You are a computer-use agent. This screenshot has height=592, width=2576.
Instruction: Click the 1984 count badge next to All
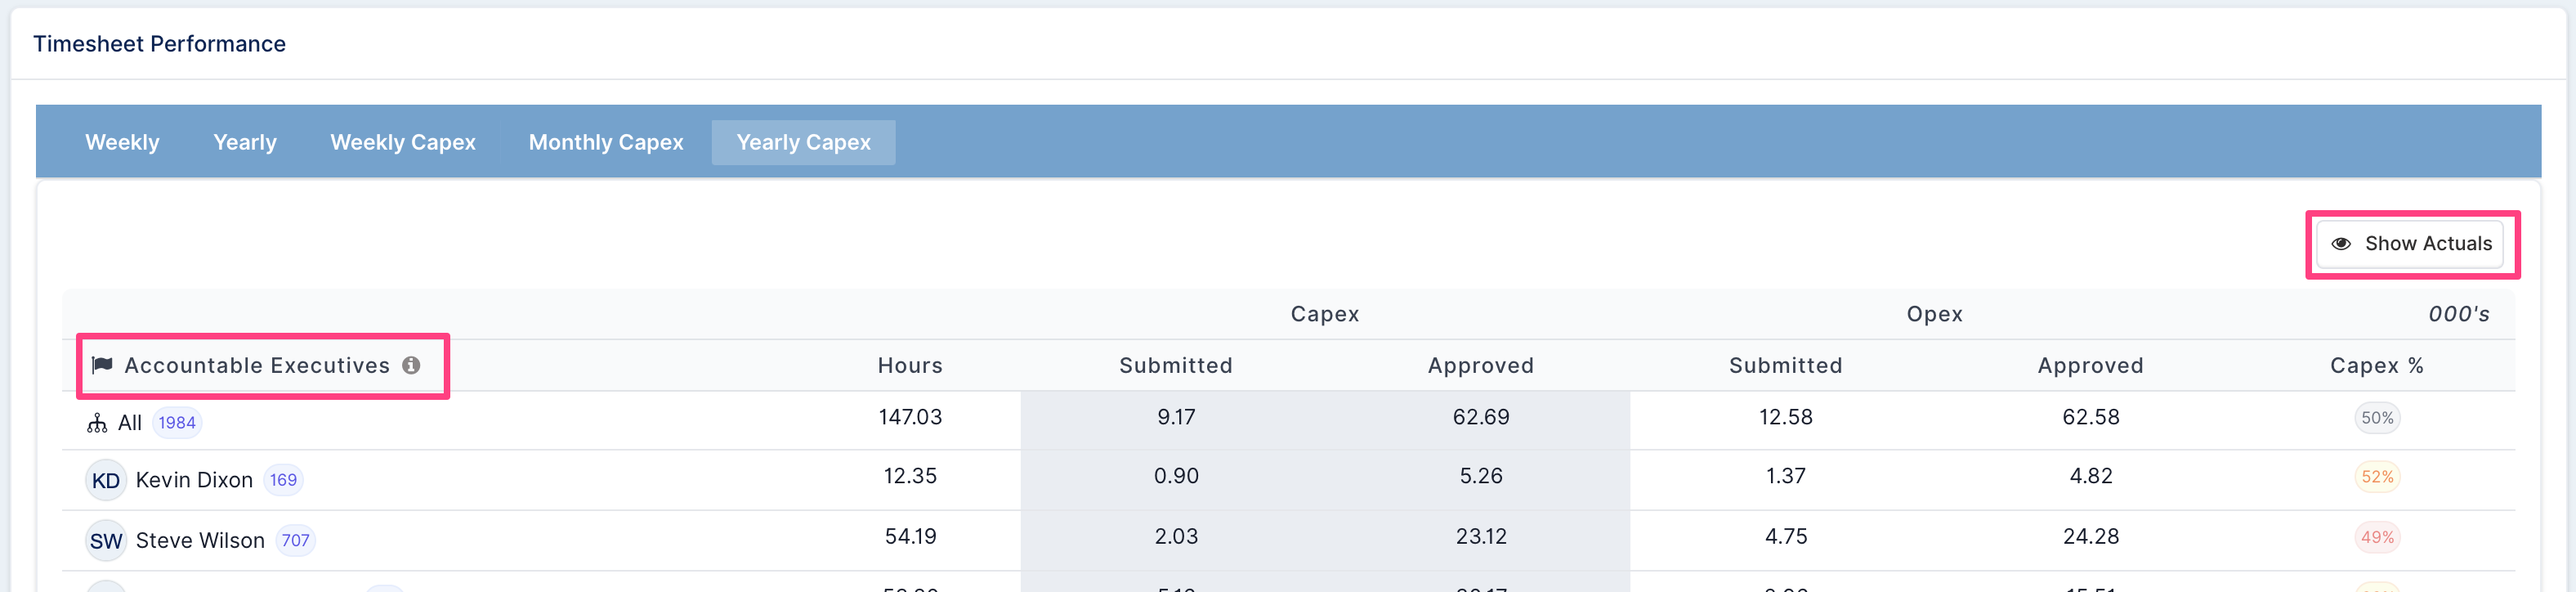pyautogui.click(x=177, y=423)
